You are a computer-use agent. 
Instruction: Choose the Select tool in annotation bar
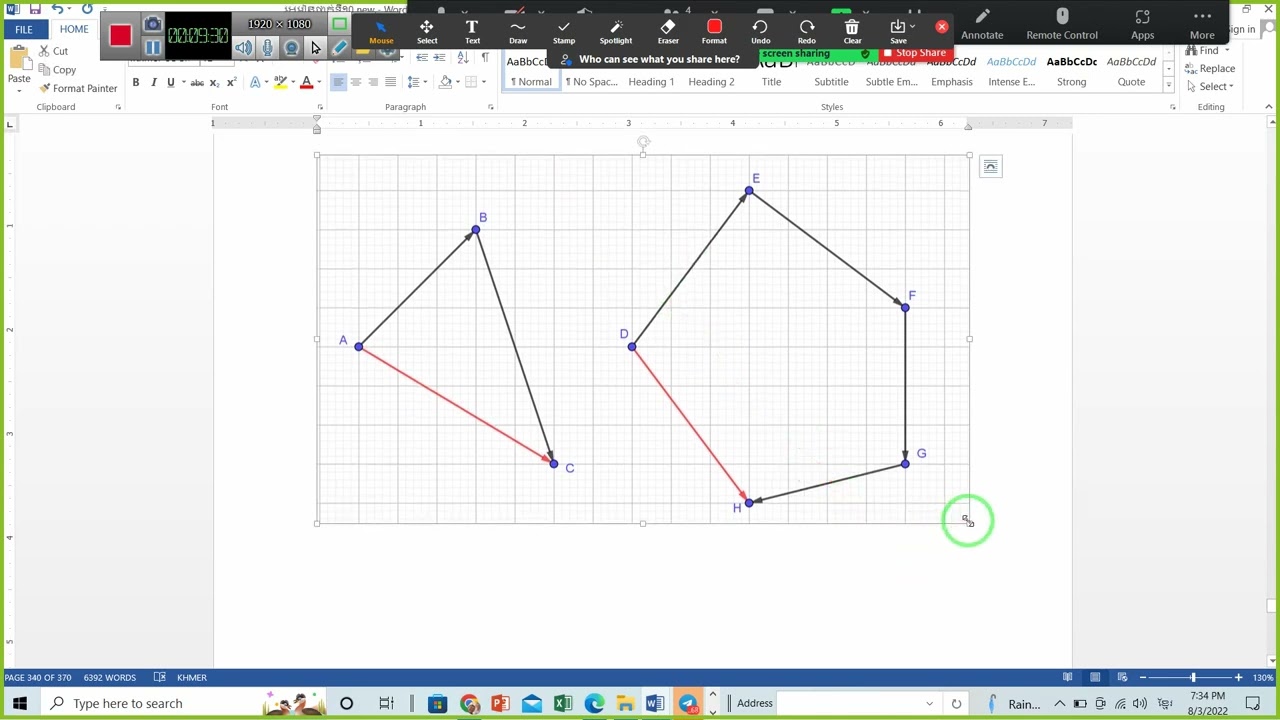click(x=427, y=32)
